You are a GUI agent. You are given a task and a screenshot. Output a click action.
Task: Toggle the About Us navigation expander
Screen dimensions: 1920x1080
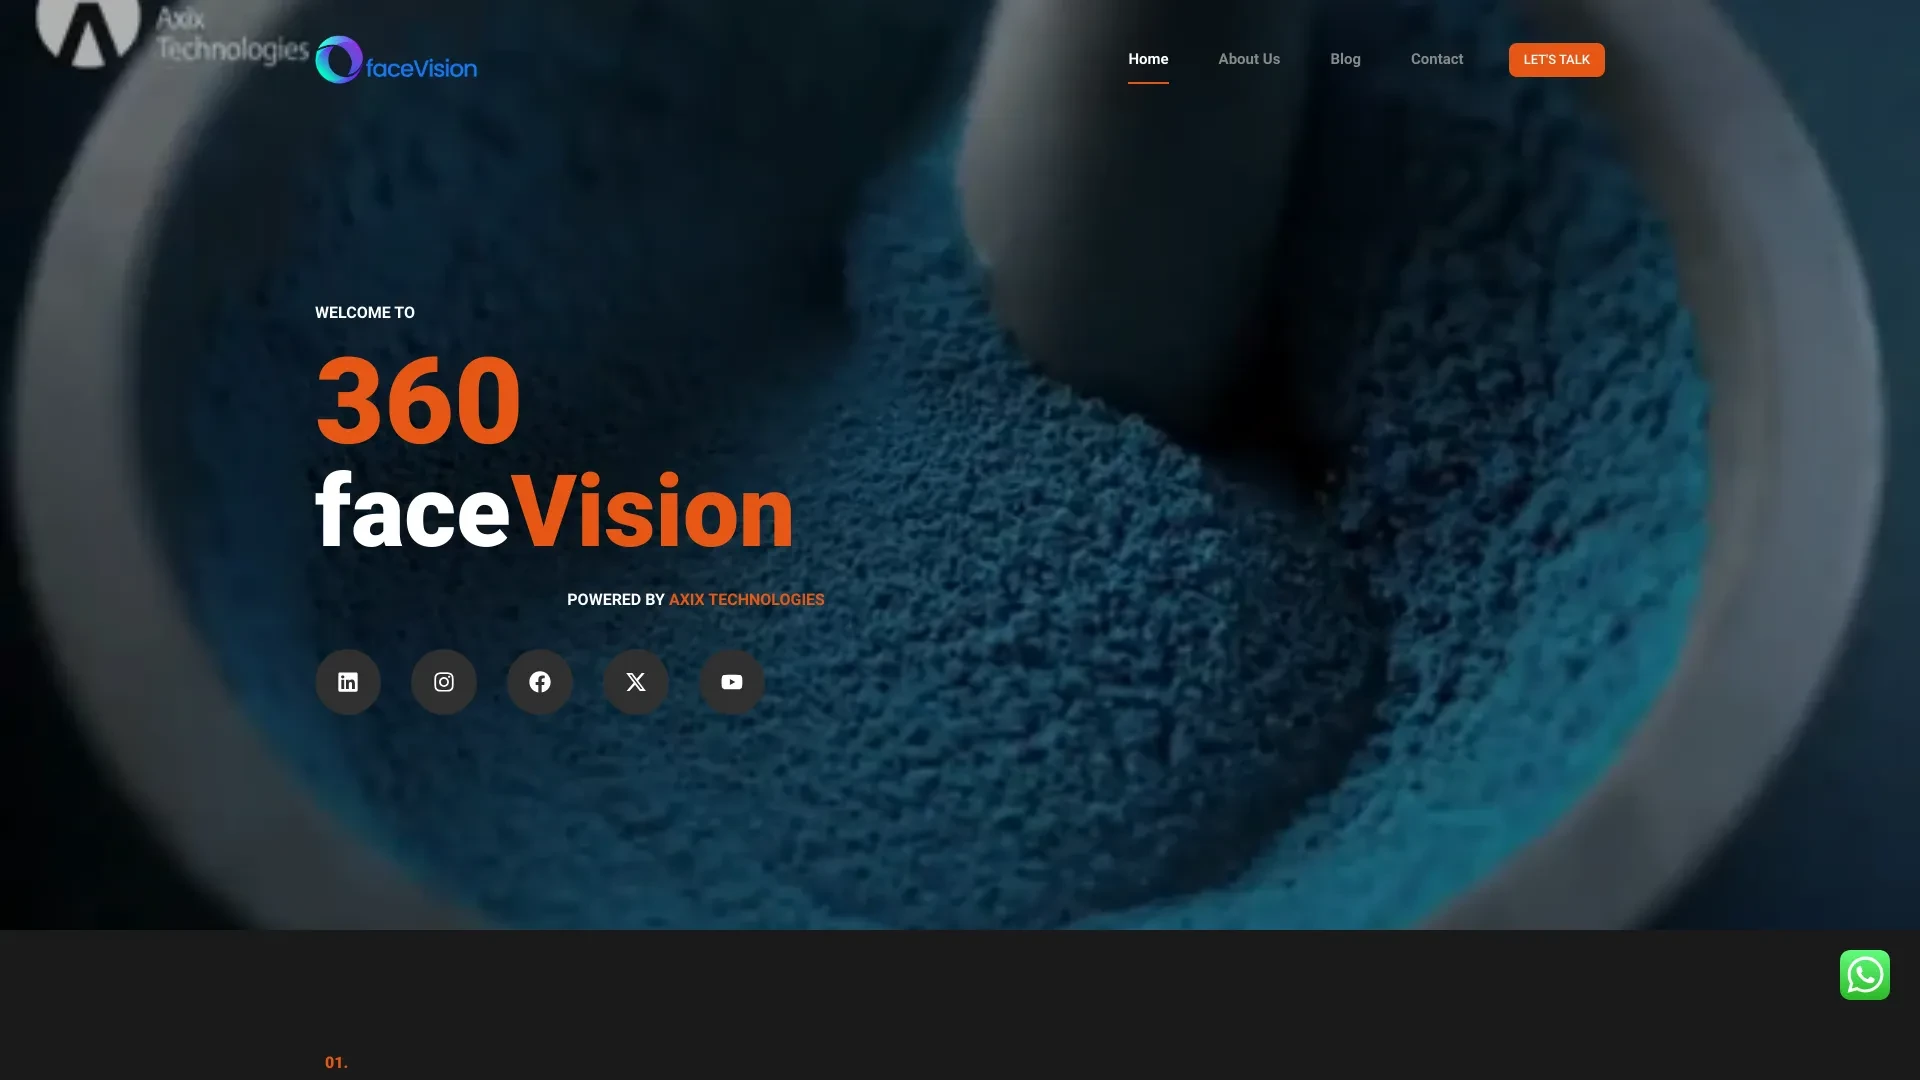coord(1249,59)
